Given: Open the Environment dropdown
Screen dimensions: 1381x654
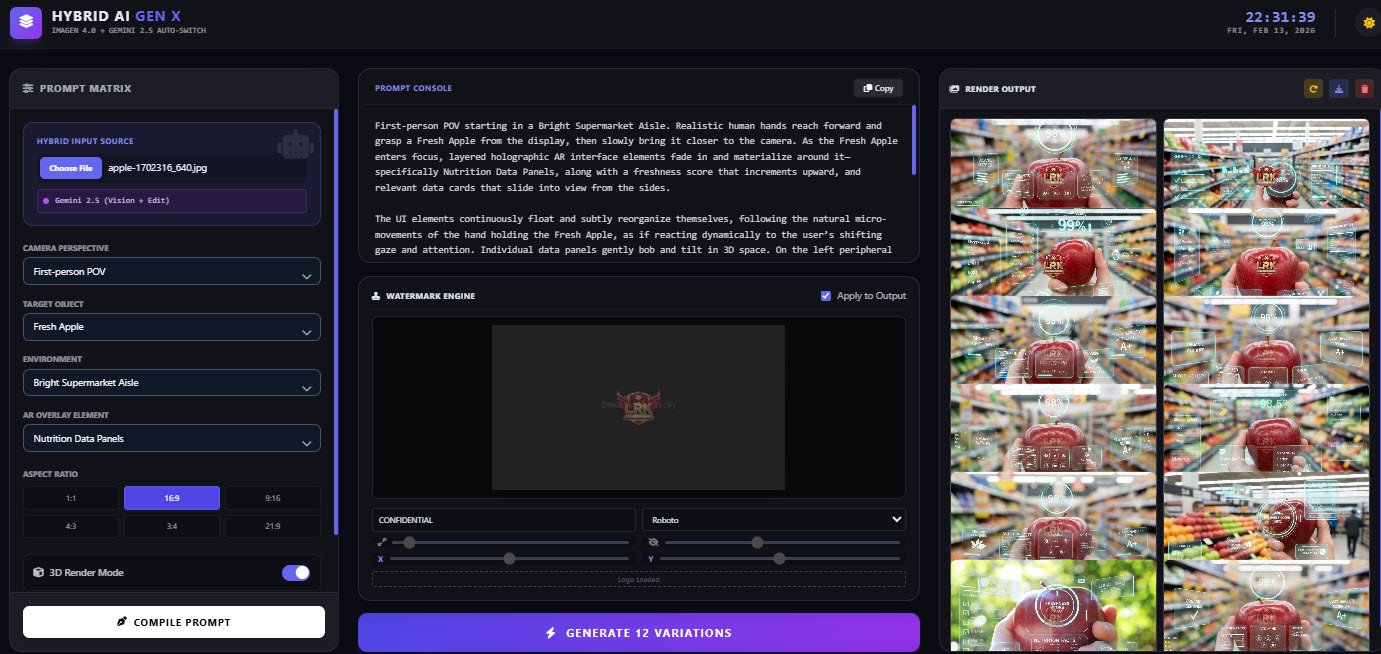Looking at the screenshot, I should click(172, 383).
